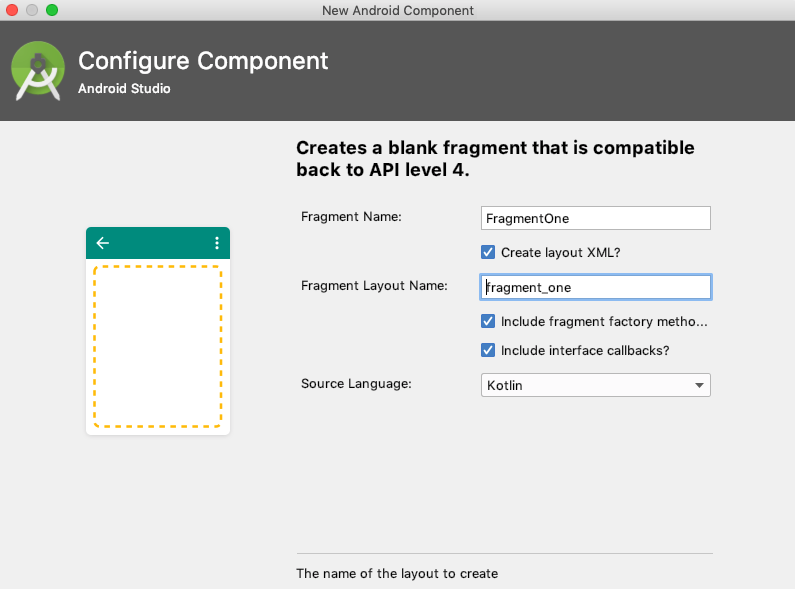Toggle Include fragment factory methods checkbox

pyautogui.click(x=488, y=321)
